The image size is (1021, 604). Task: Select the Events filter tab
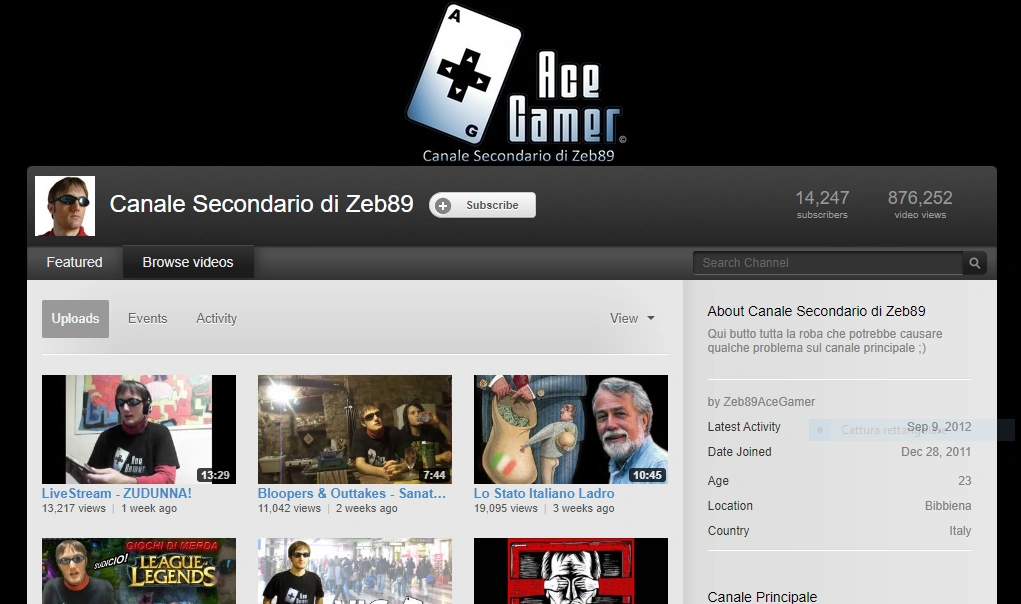click(x=148, y=318)
